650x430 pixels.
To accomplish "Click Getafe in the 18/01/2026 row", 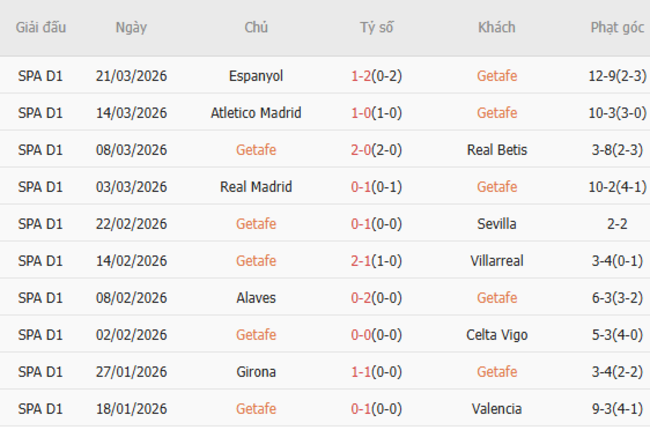I will coord(256,409).
